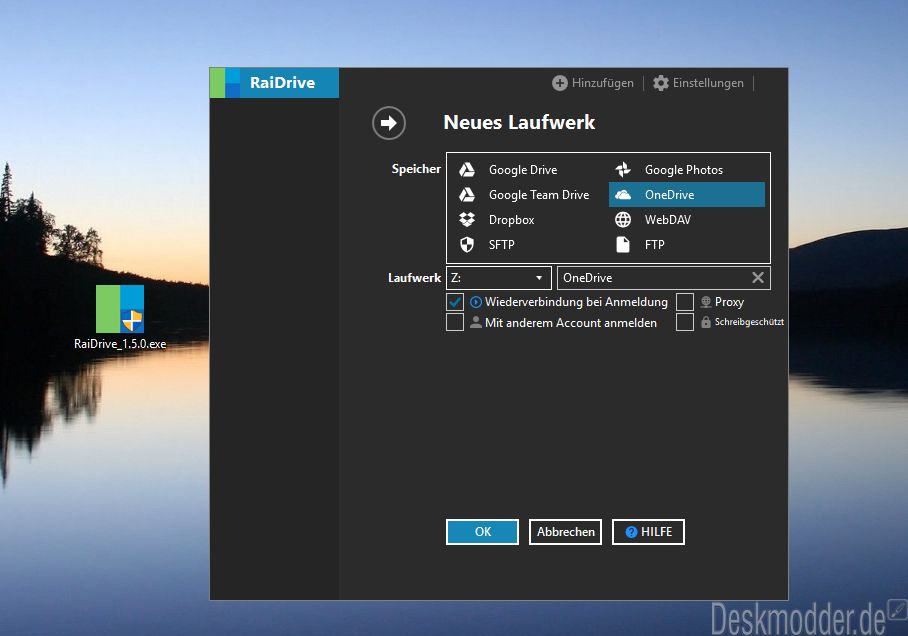Click the round arrow icon beside Neues Laufwerk
908x636 pixels.
(389, 123)
